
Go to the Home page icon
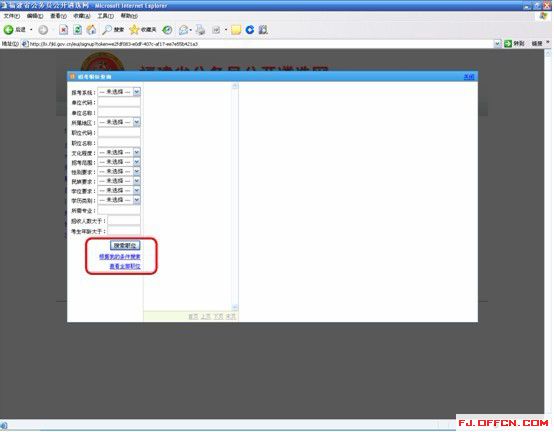click(x=92, y=30)
